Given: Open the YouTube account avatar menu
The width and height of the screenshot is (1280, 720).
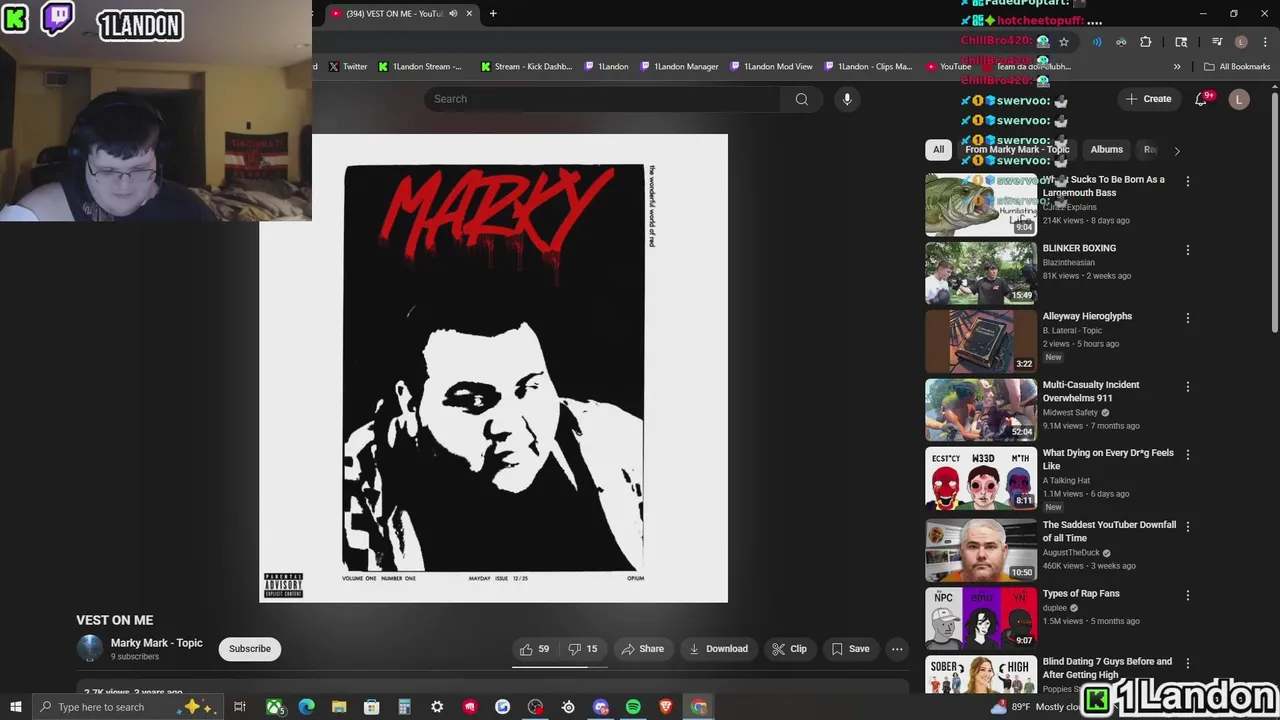Looking at the screenshot, I should point(1239,99).
